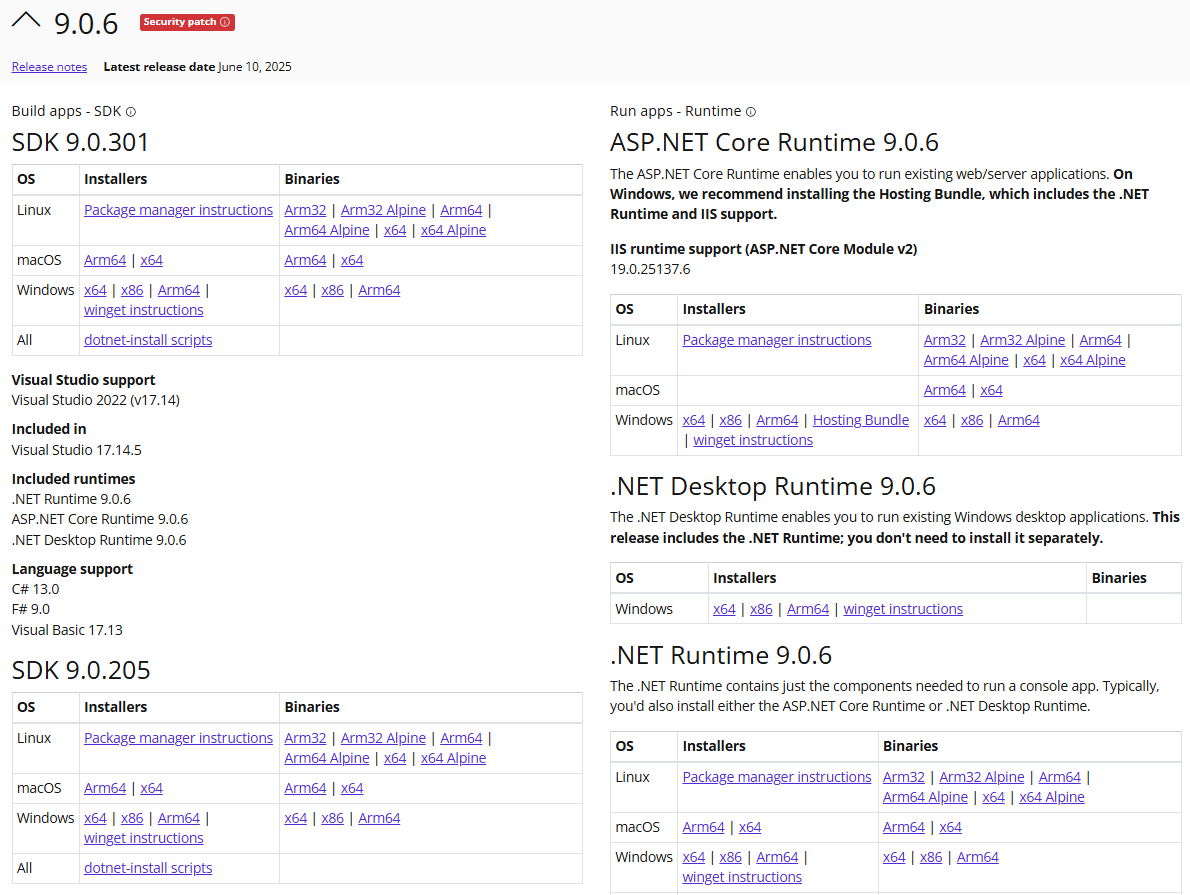Click info icon next to Run apps - Runtime
Screen dimensions: 1190x895
coord(751,112)
